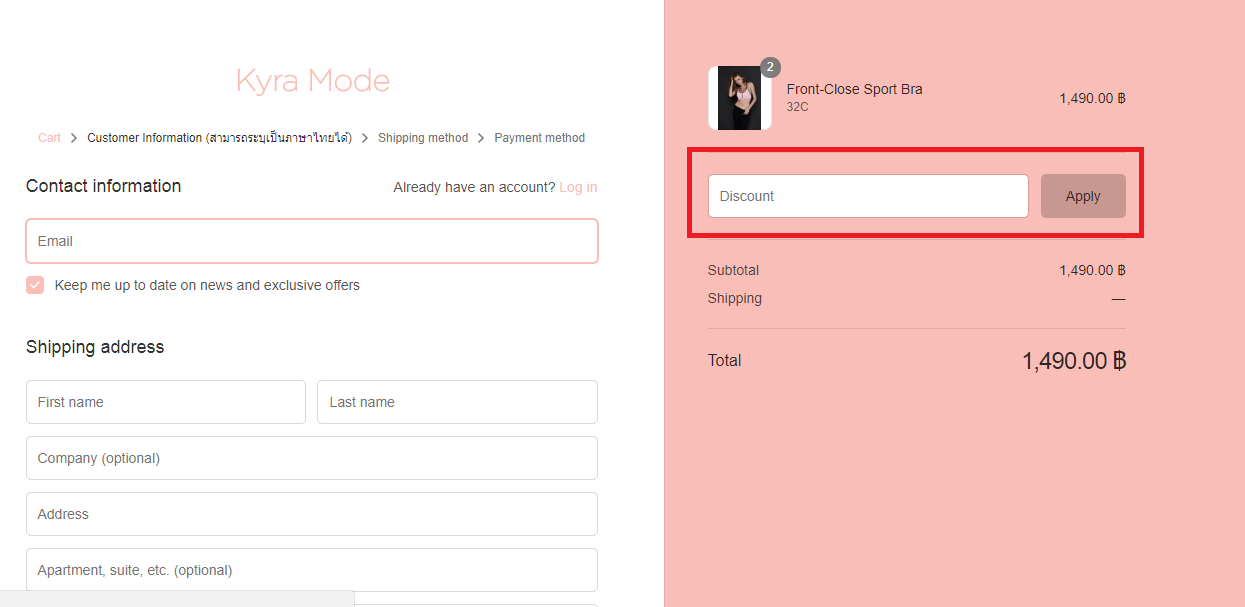The image size is (1245, 607).
Task: Click the Kyra Mode store logo
Action: (312, 81)
